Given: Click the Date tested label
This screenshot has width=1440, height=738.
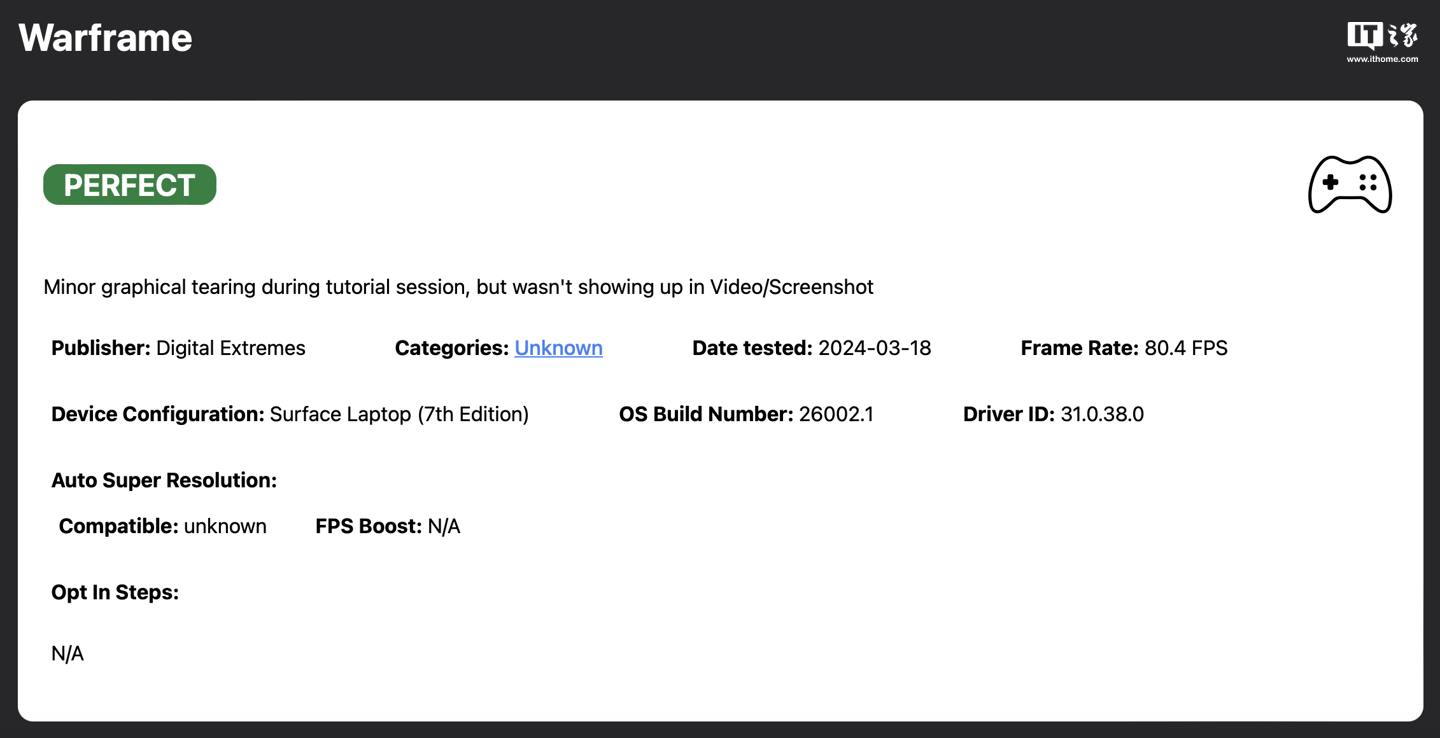Looking at the screenshot, I should click(x=752, y=348).
